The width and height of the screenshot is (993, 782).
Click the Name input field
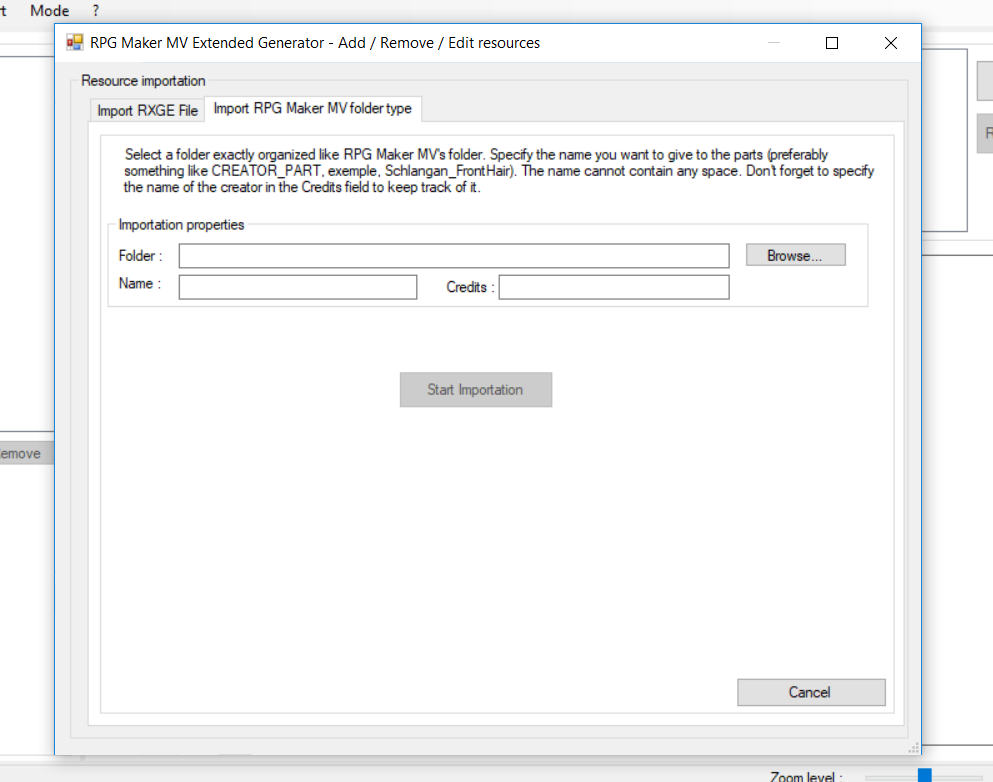(298, 287)
